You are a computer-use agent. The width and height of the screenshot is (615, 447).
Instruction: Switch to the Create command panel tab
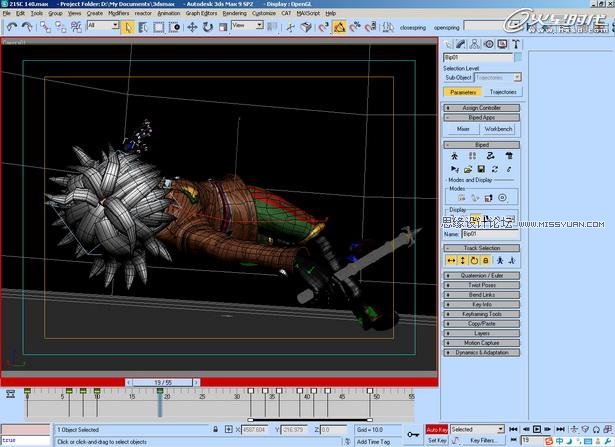tap(448, 44)
